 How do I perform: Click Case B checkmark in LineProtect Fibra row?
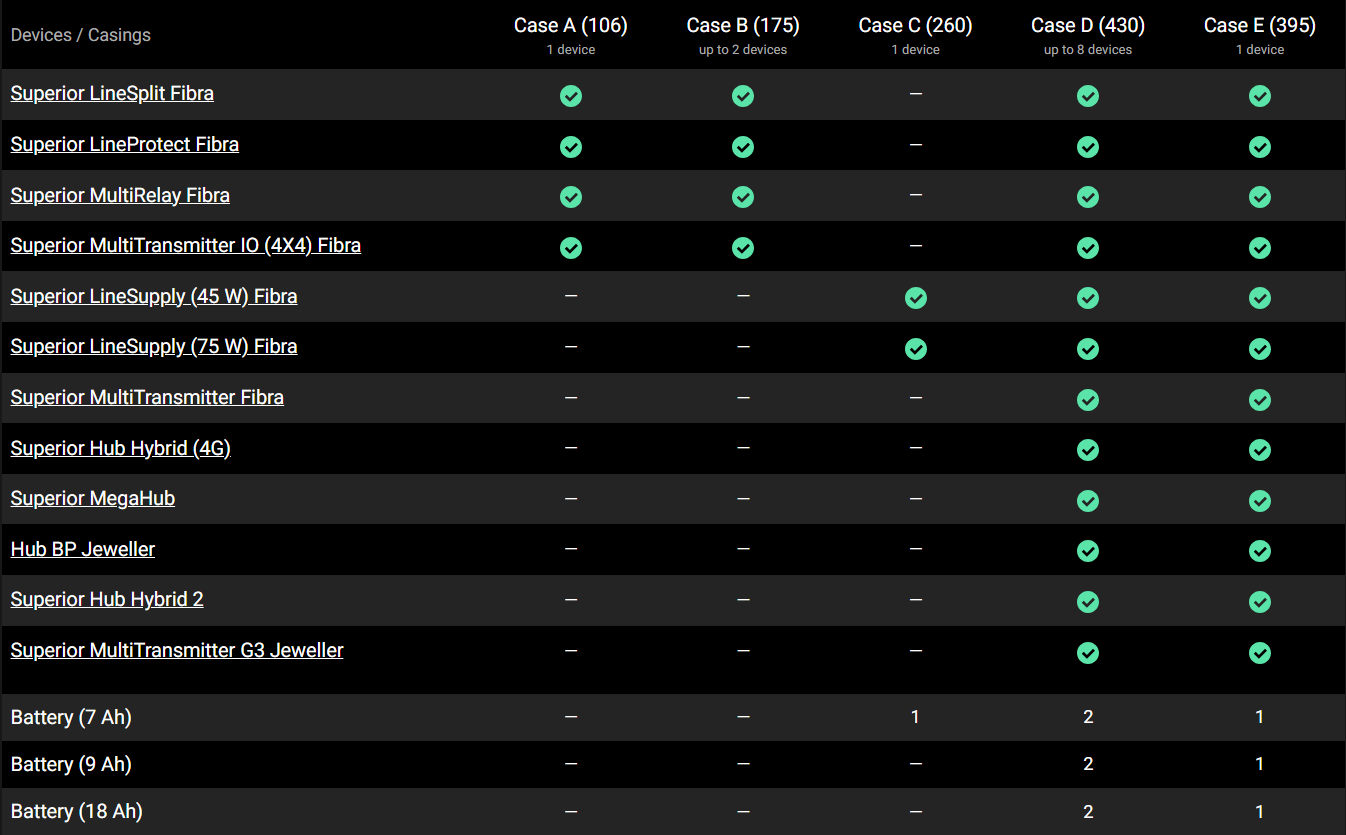click(x=743, y=147)
